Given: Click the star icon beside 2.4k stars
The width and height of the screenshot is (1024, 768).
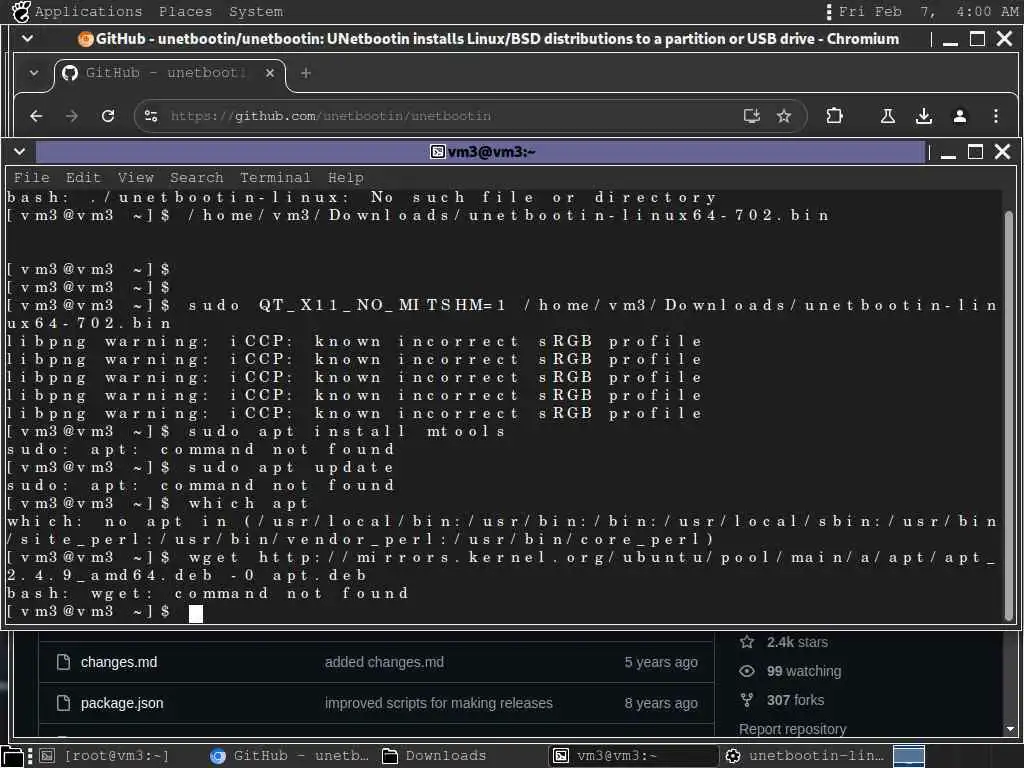Looking at the screenshot, I should (x=747, y=643).
